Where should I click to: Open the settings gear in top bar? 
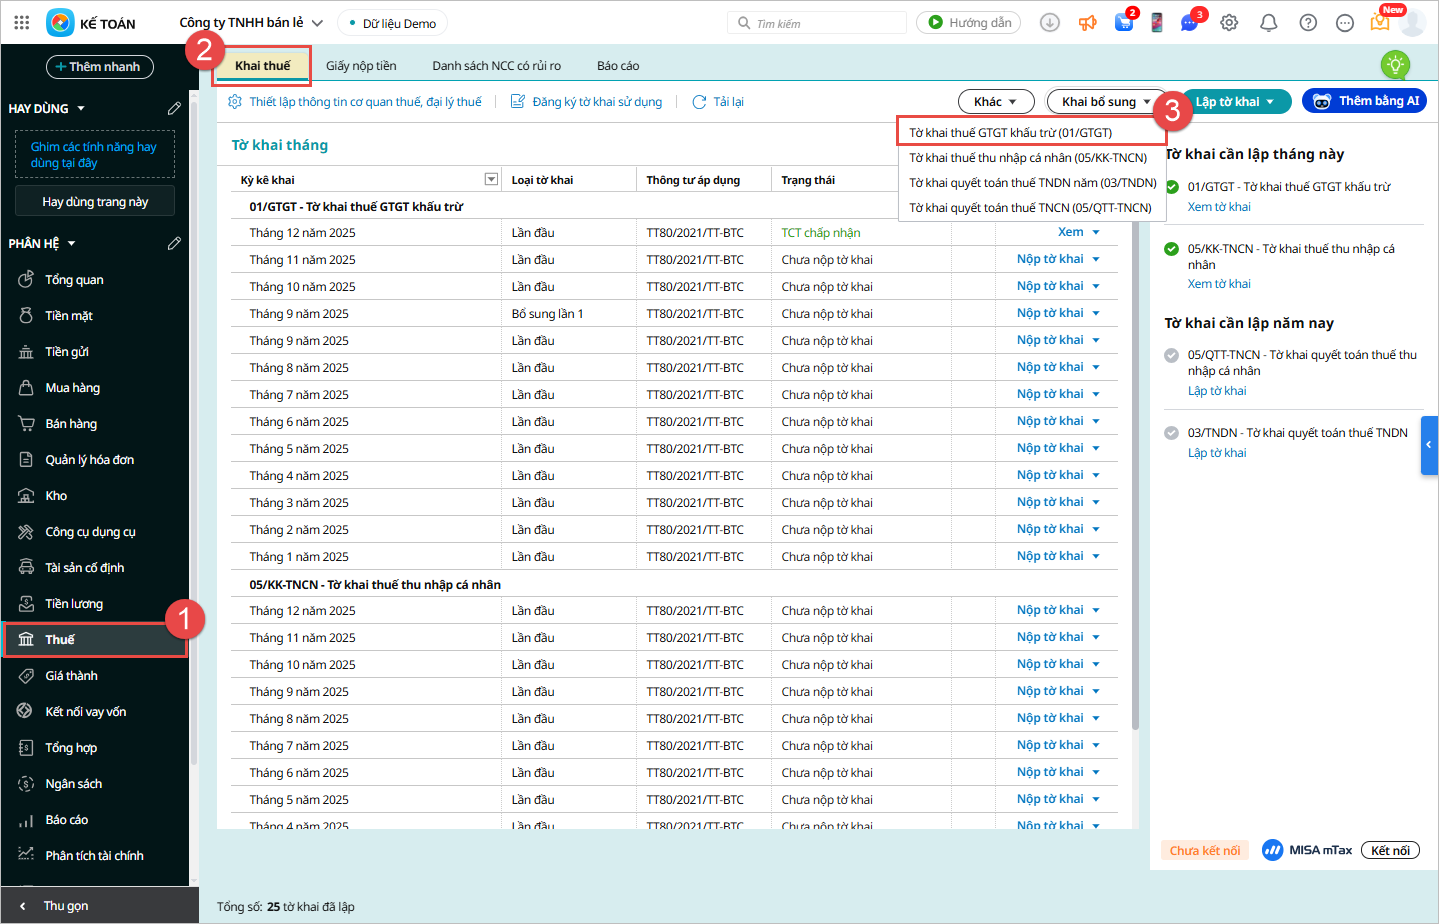tap(1229, 23)
